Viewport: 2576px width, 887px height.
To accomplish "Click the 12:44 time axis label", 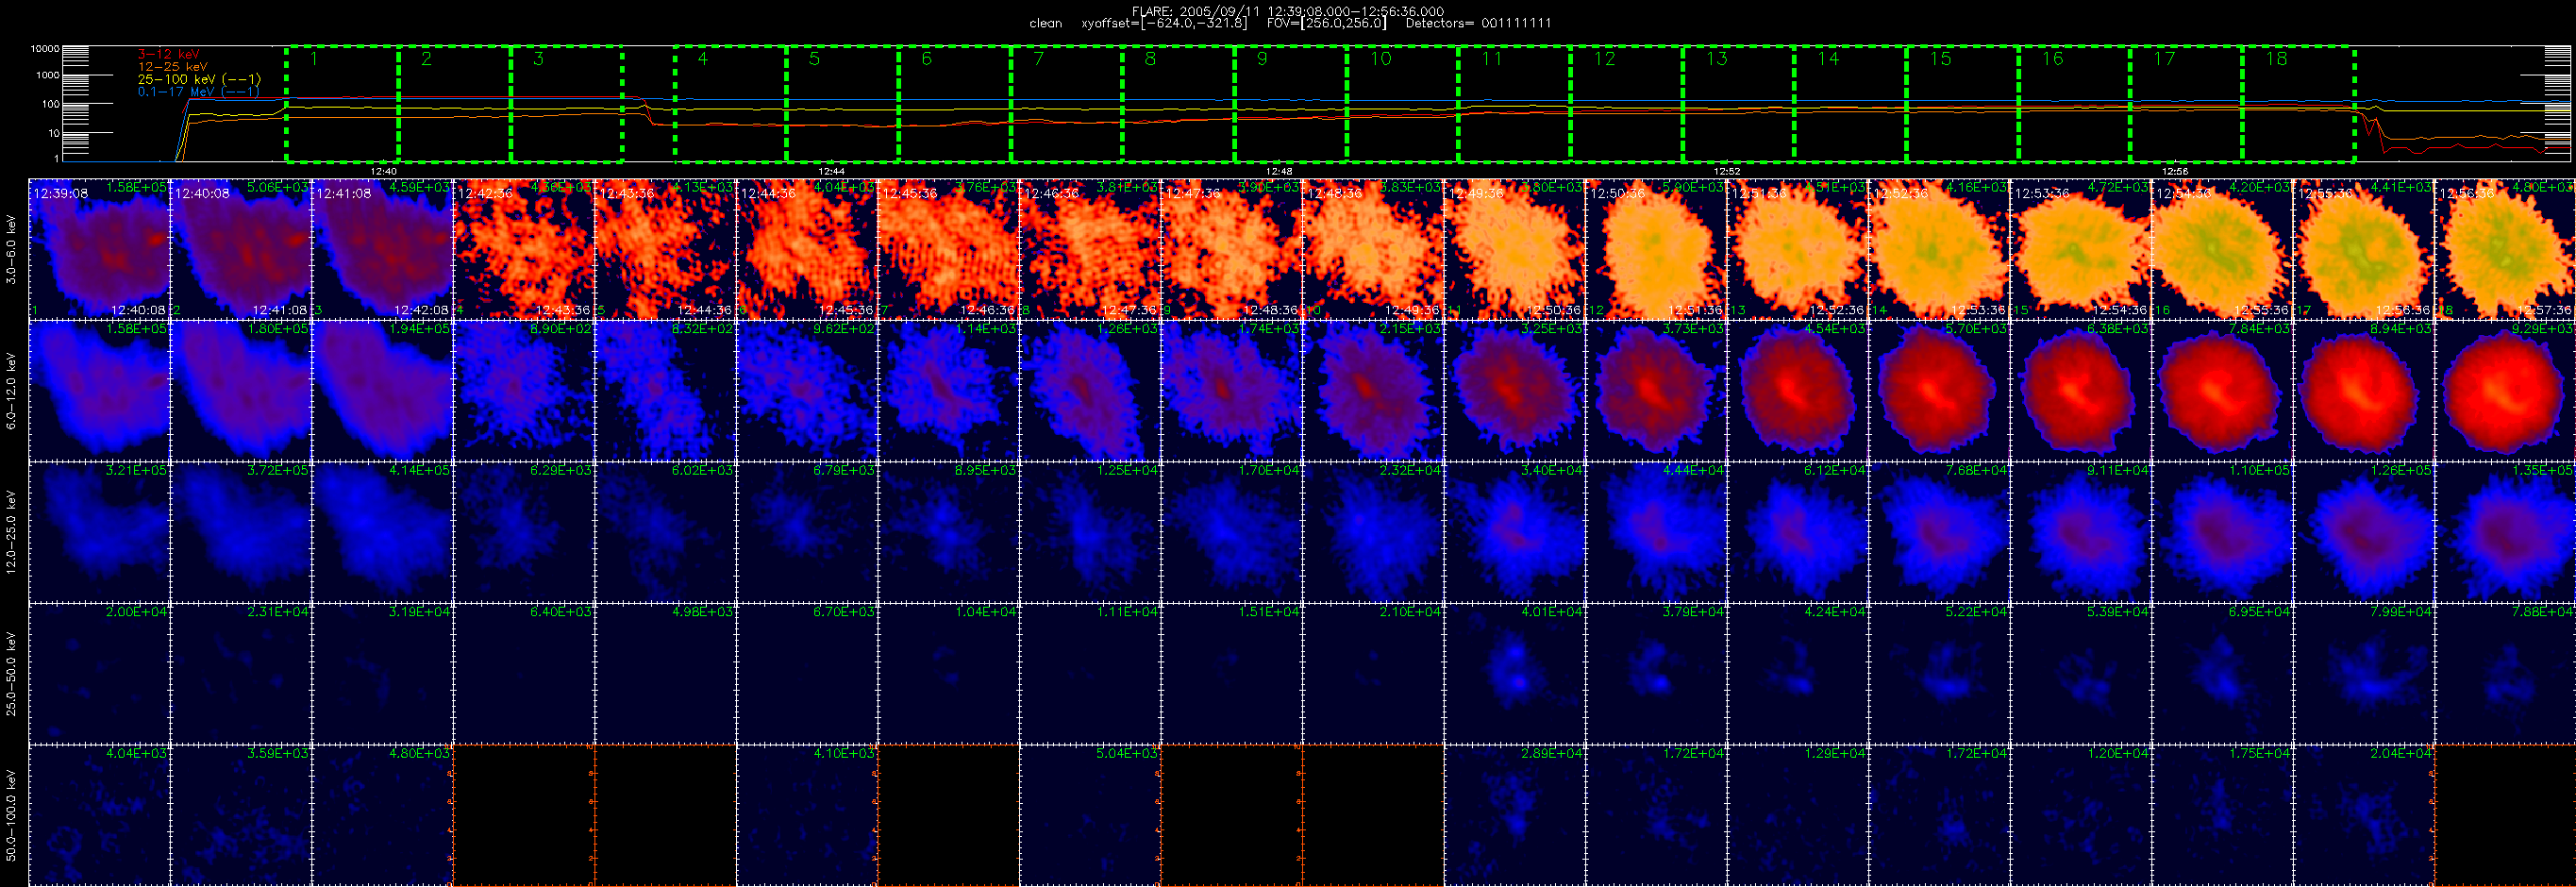I will coord(831,171).
